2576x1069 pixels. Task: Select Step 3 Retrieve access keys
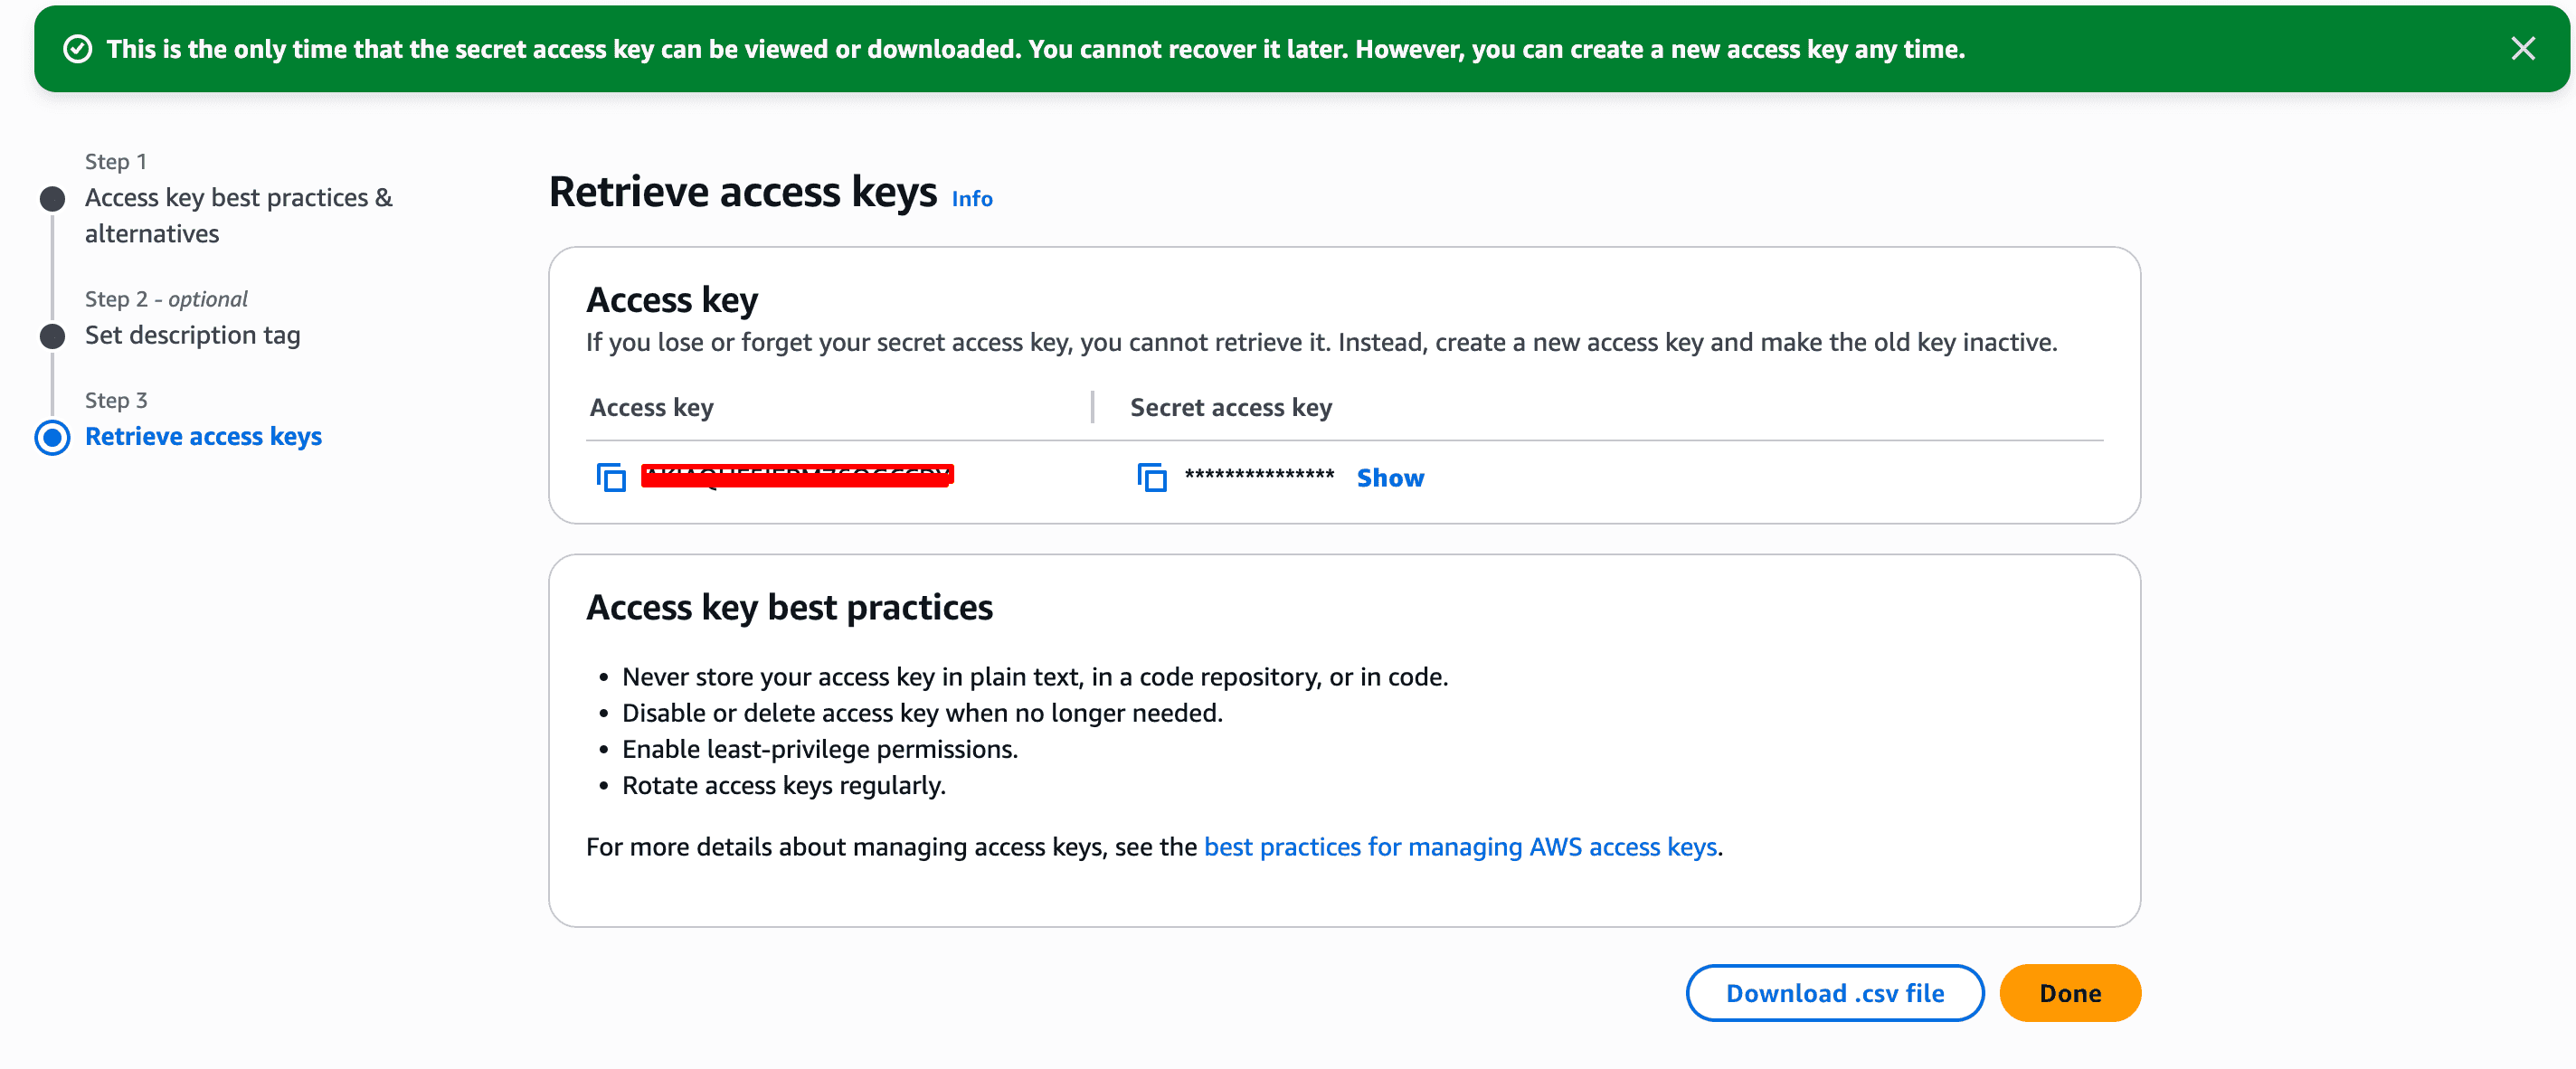[203, 437]
